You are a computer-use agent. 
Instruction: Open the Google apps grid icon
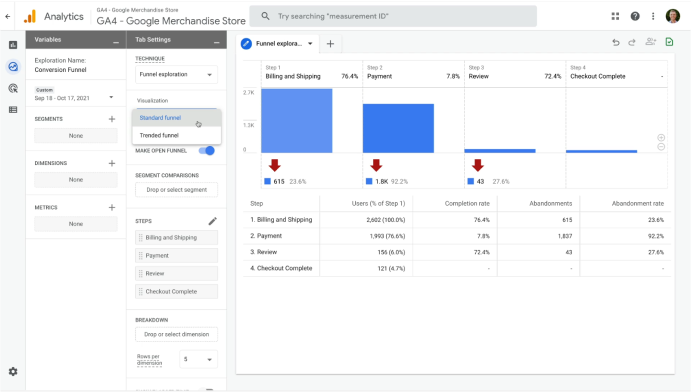coord(615,16)
